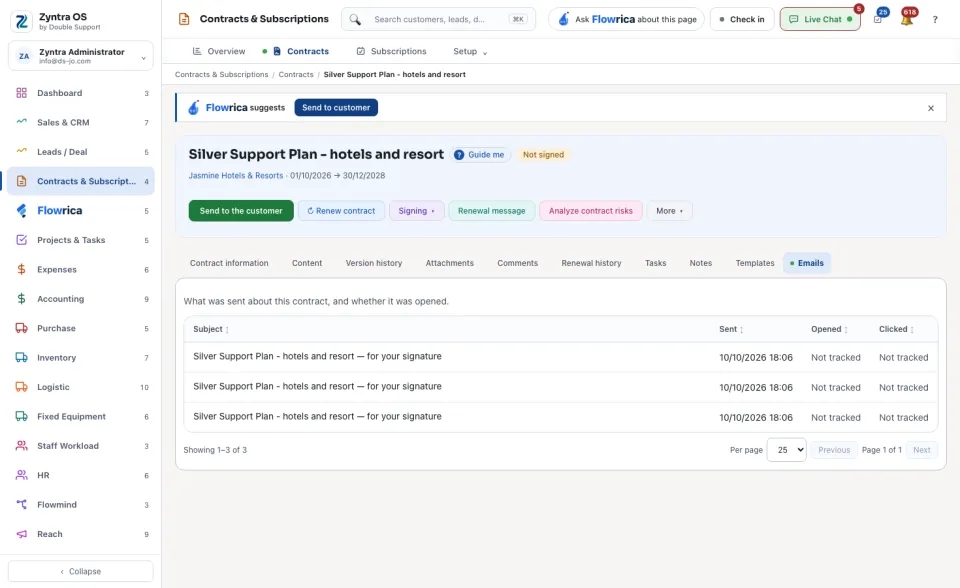Open the Jasmine Hotels & Resorts link
This screenshot has width=960, height=588.
click(236, 176)
